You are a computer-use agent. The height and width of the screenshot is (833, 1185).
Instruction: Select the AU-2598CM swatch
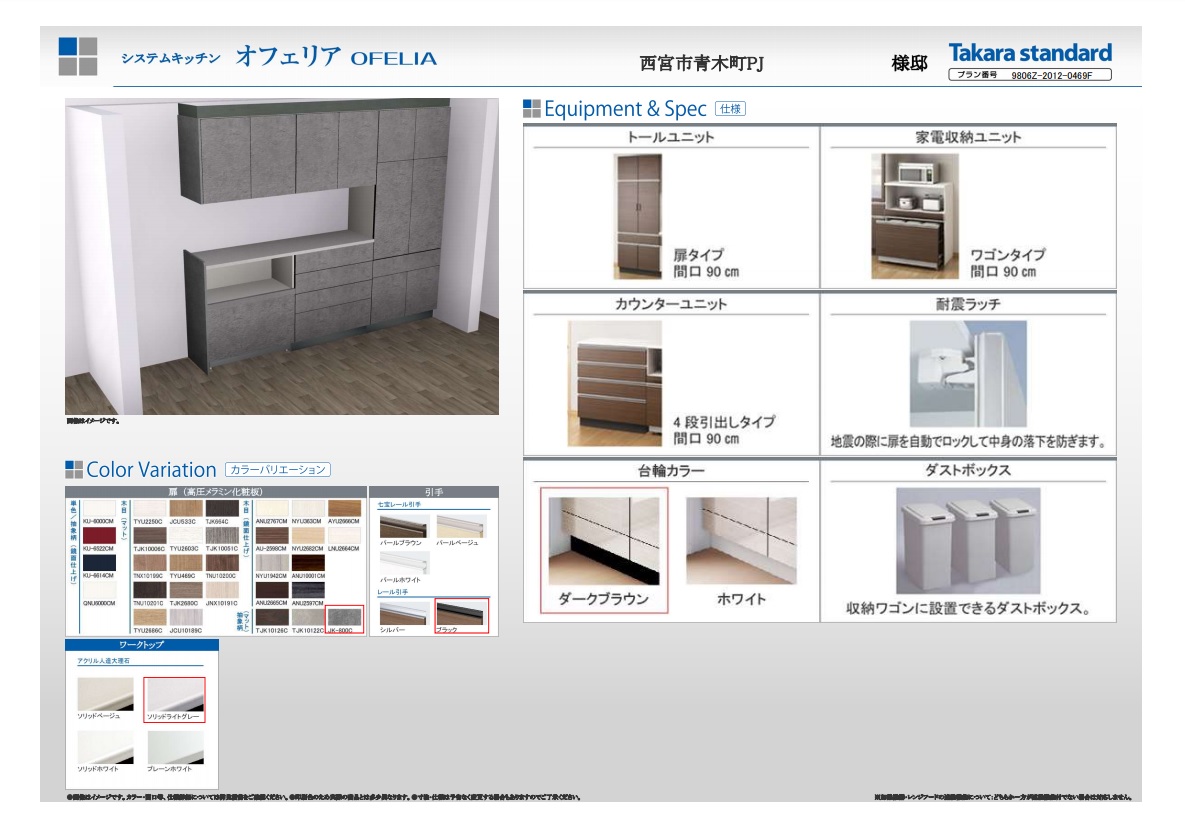pyautogui.click(x=272, y=535)
